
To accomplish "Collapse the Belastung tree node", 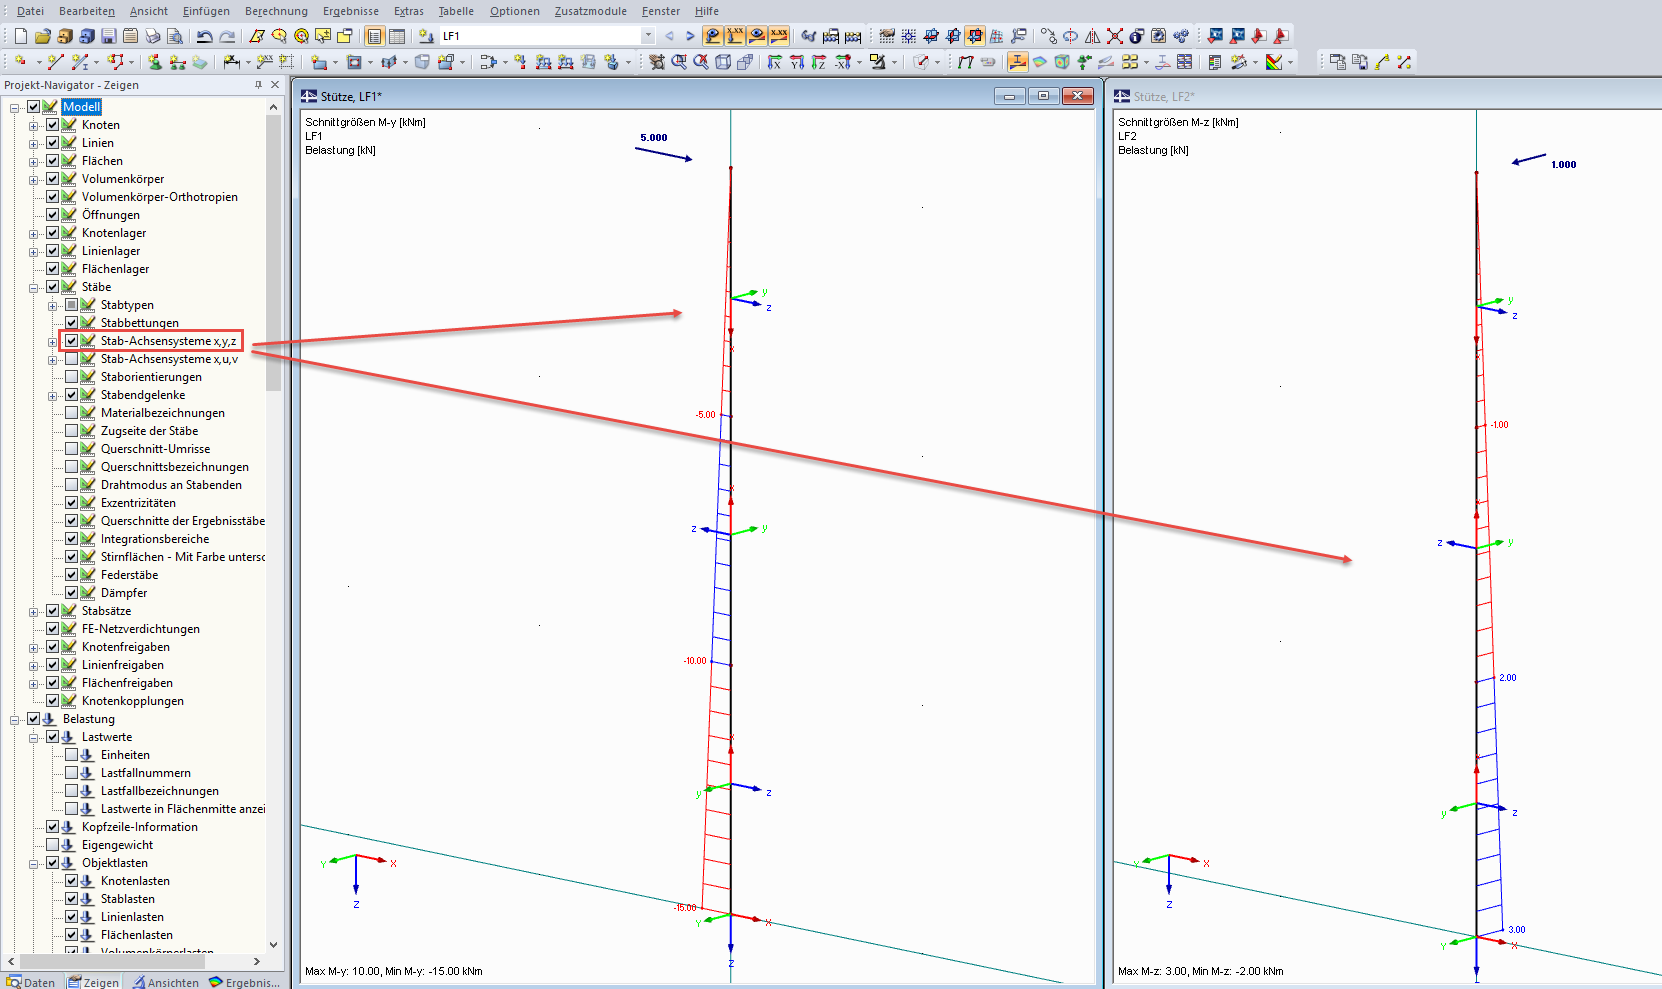I will pyautogui.click(x=15, y=719).
